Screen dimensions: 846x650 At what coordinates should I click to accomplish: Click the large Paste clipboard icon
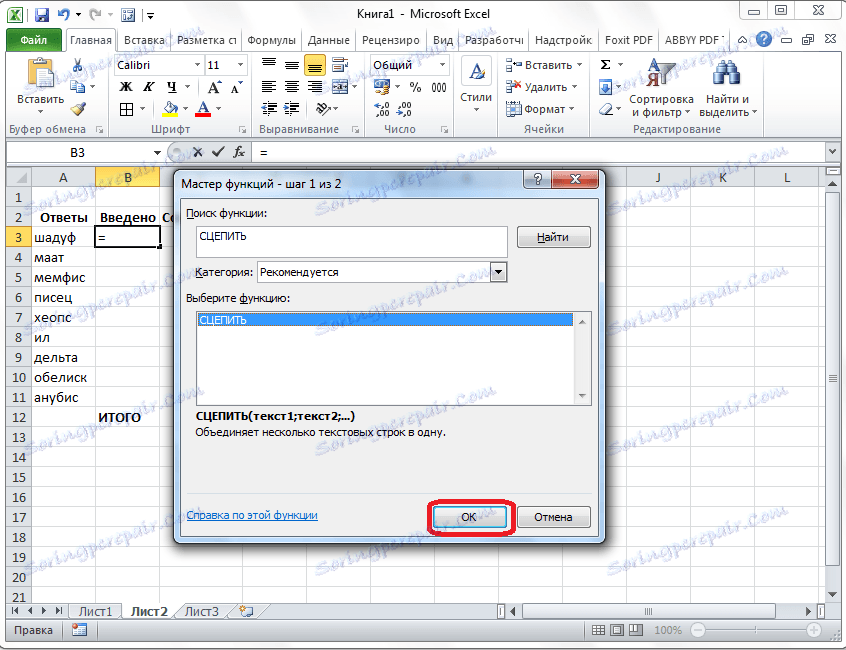[40, 74]
